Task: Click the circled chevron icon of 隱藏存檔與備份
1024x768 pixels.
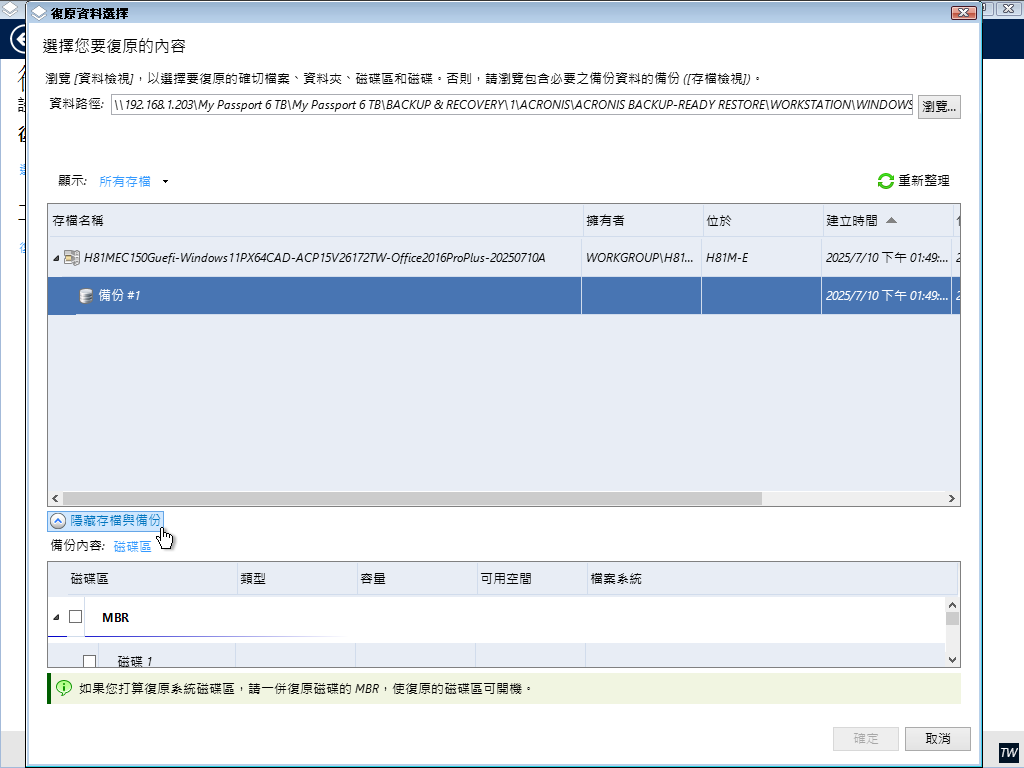Action: (x=58, y=521)
